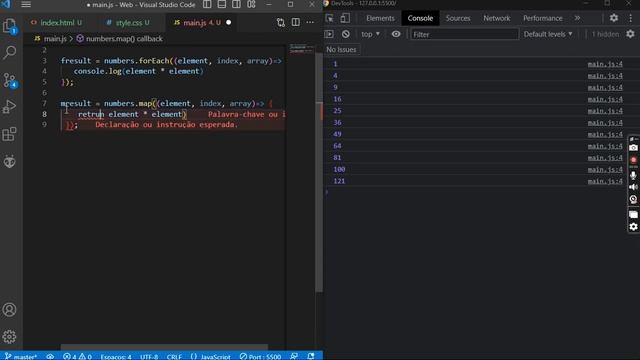640x360 pixels.
Task: Open the top context dropdown
Action: click(x=370, y=34)
